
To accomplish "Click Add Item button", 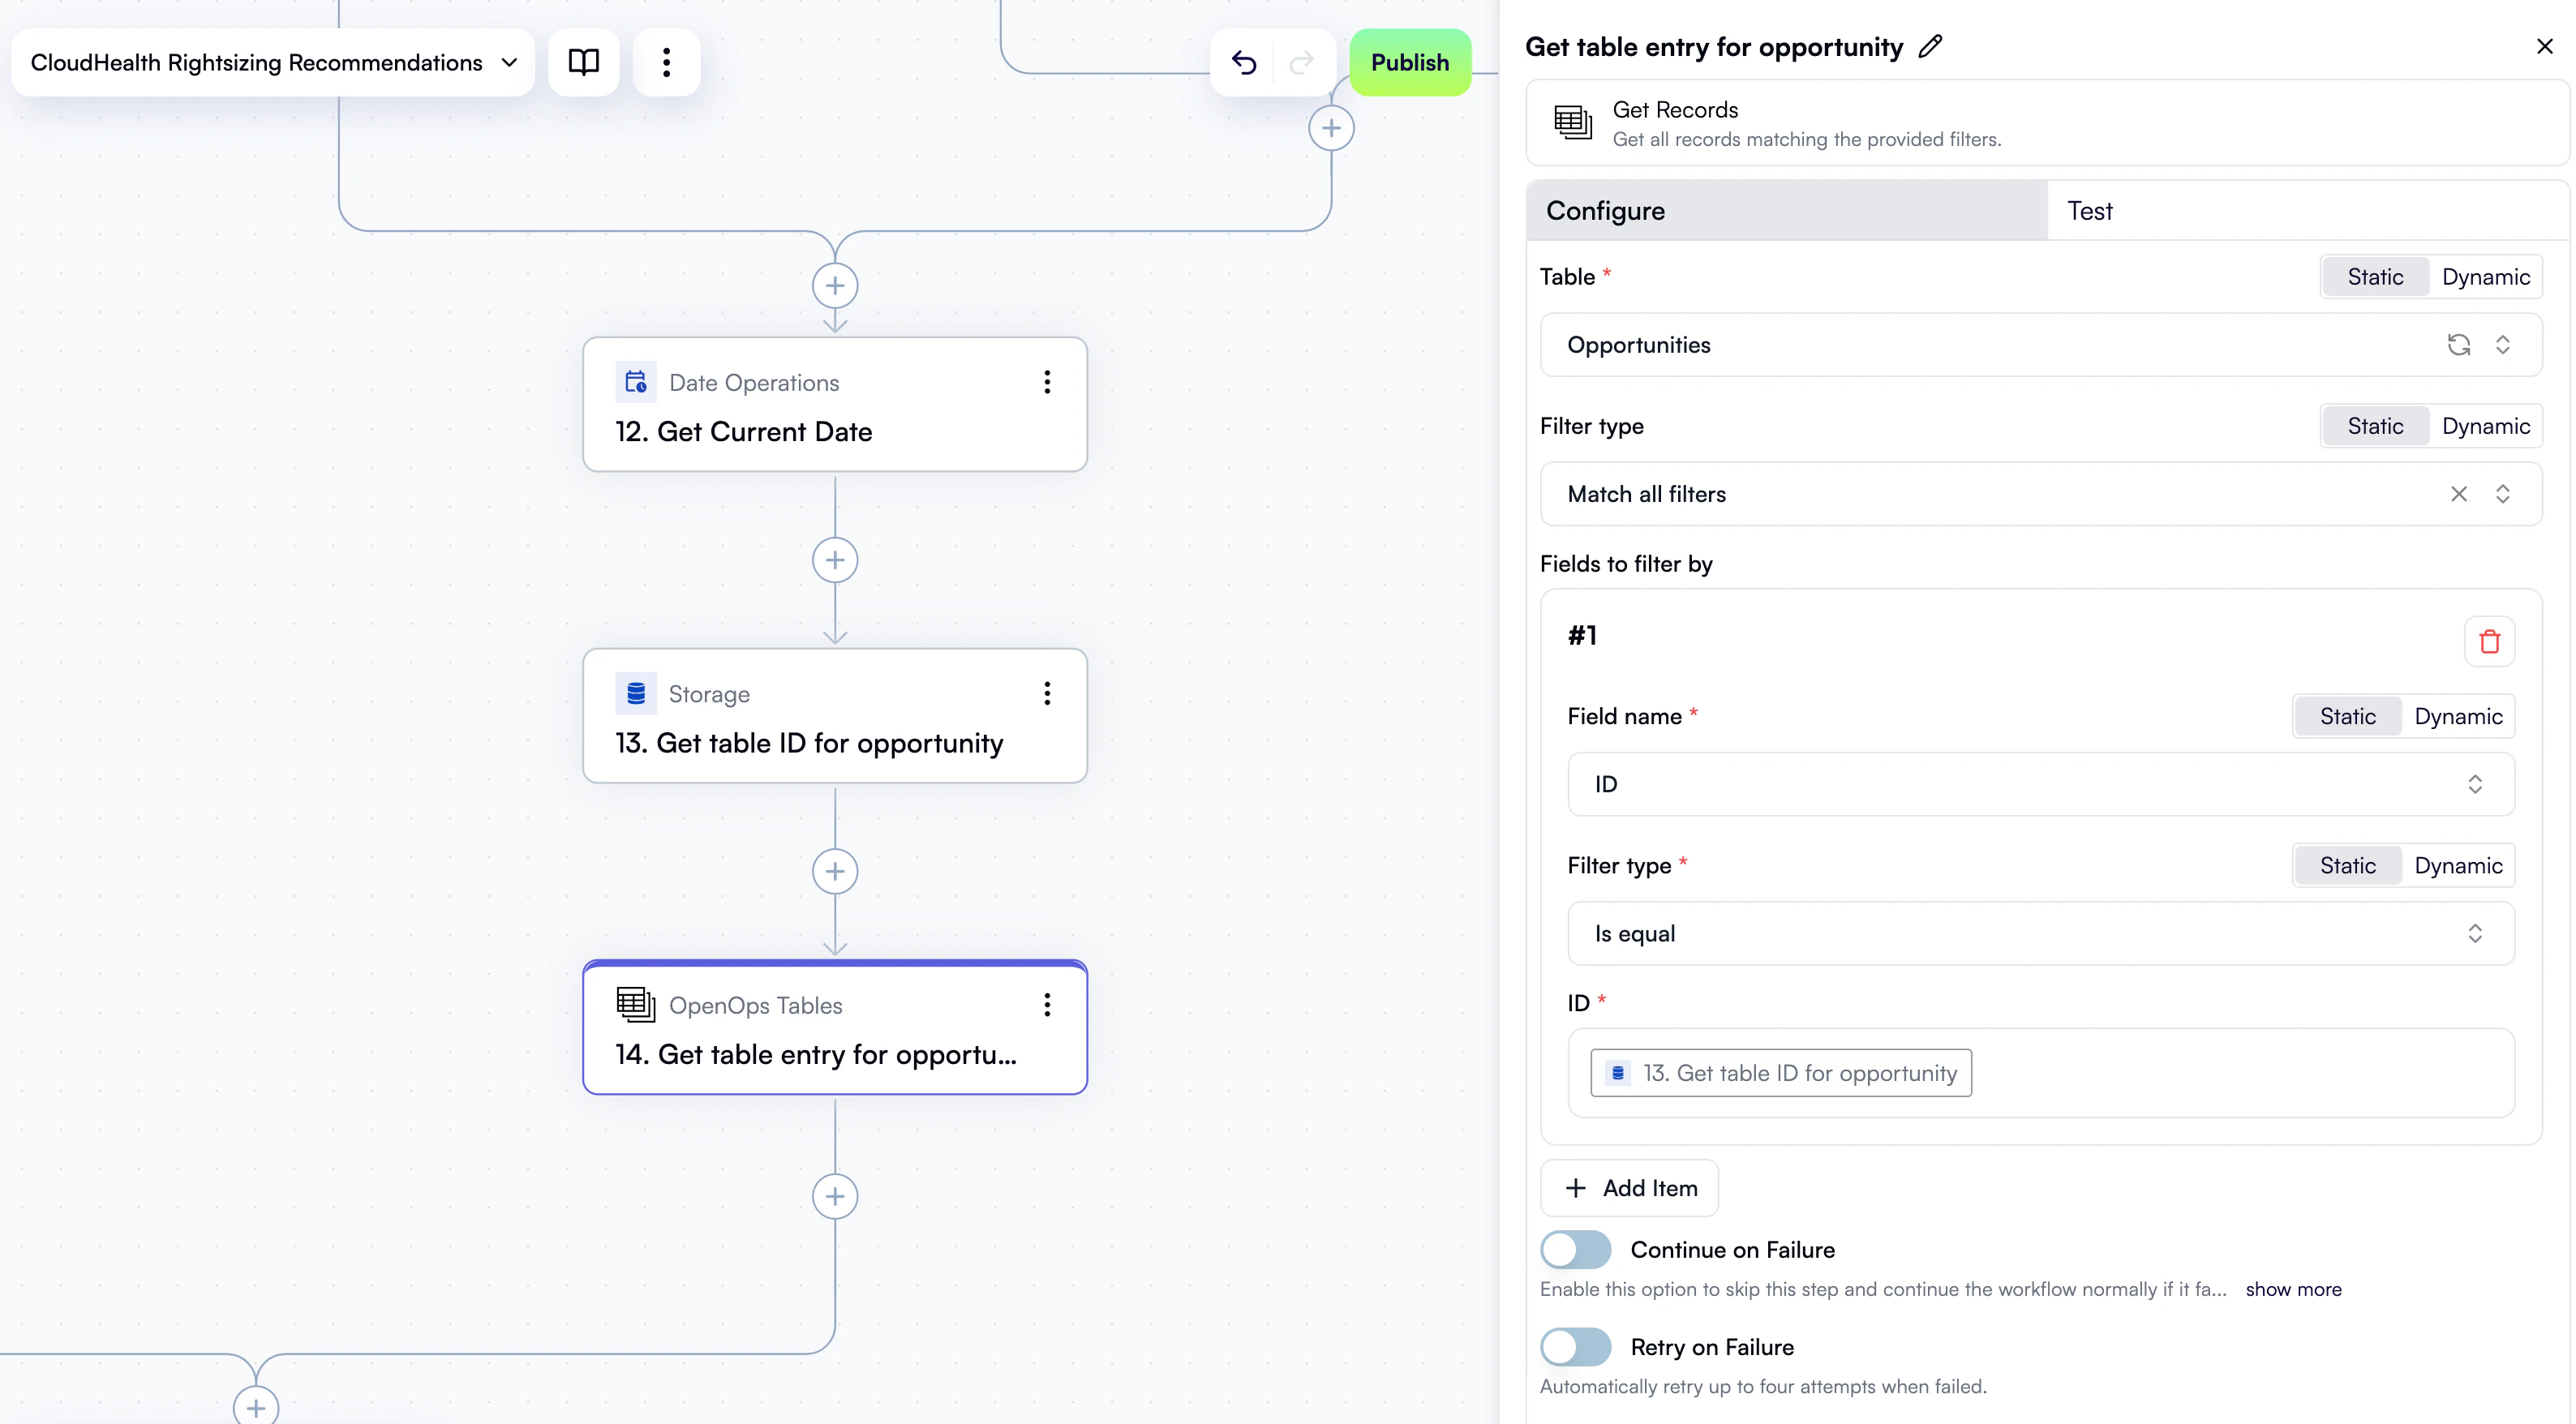I will click(x=1630, y=1188).
